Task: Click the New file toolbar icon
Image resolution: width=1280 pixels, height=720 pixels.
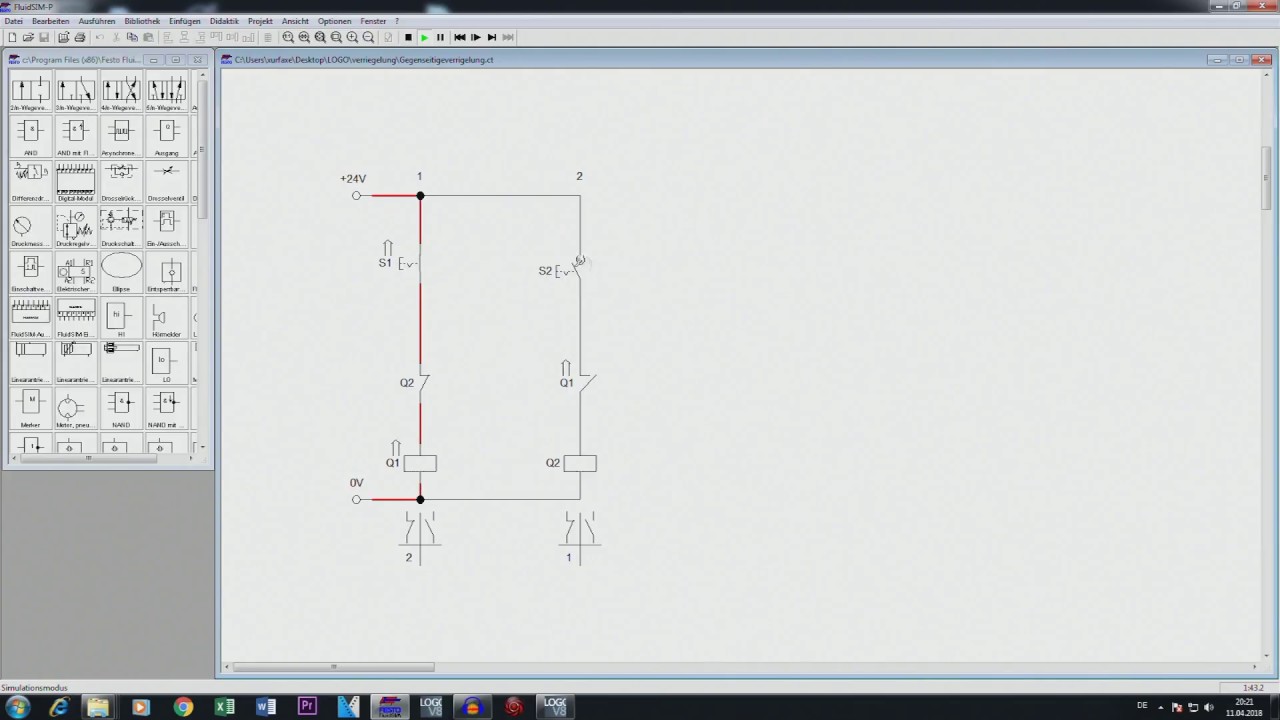Action: [12, 37]
